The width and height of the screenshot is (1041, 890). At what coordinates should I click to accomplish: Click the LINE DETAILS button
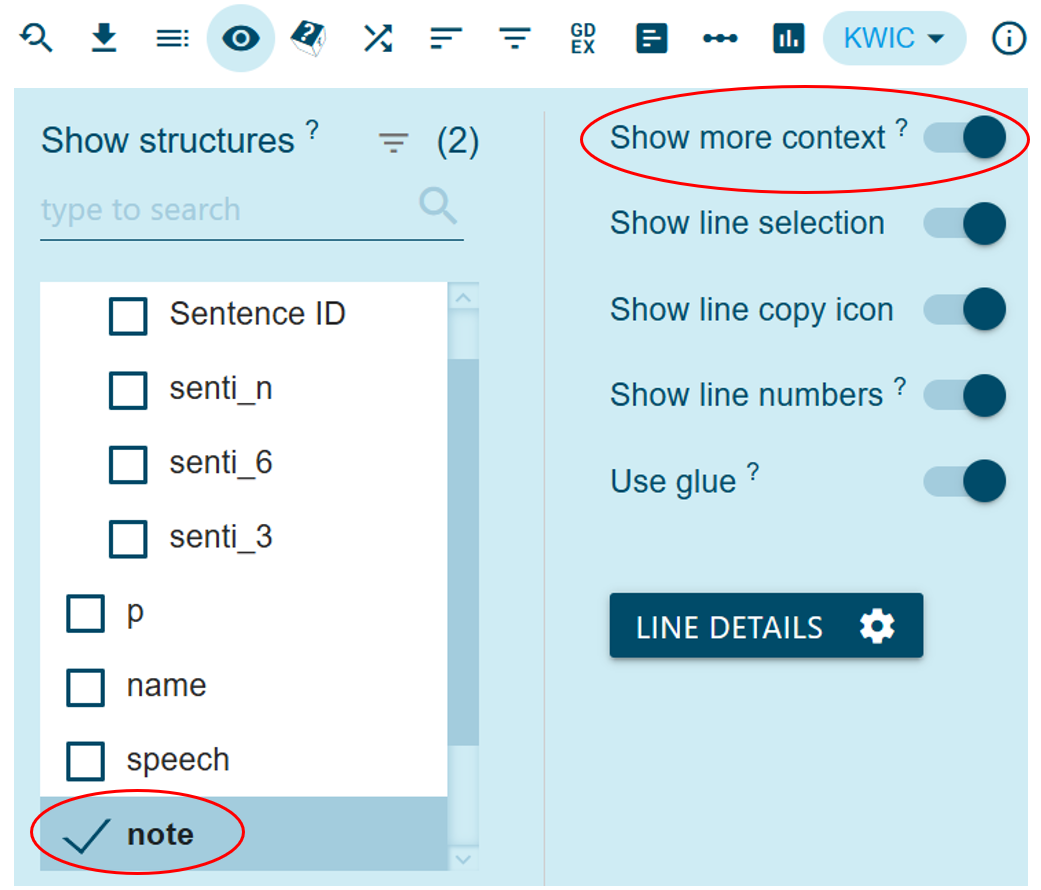766,627
